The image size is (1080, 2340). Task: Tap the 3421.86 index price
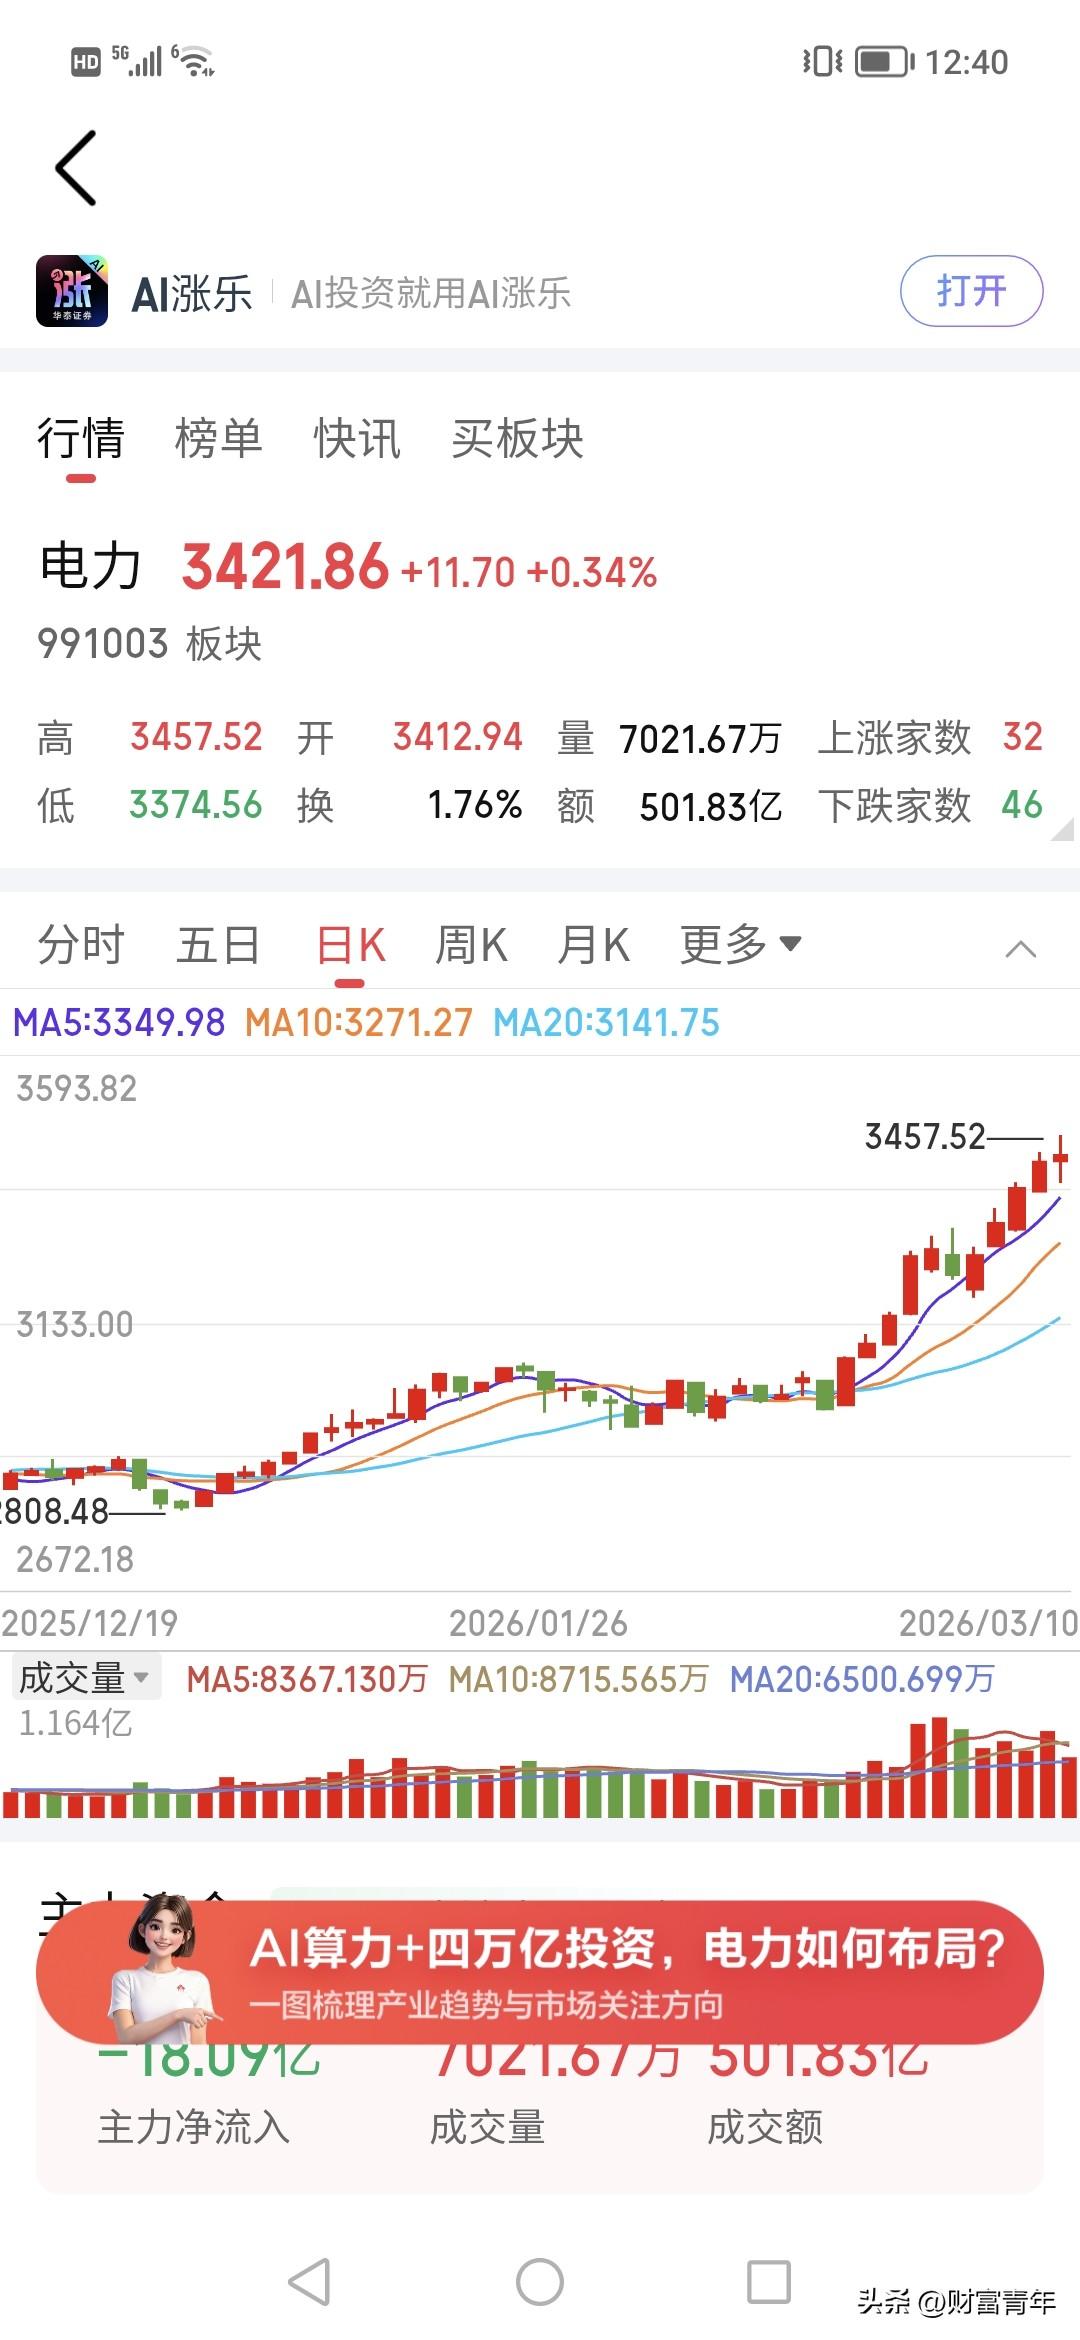pos(285,566)
